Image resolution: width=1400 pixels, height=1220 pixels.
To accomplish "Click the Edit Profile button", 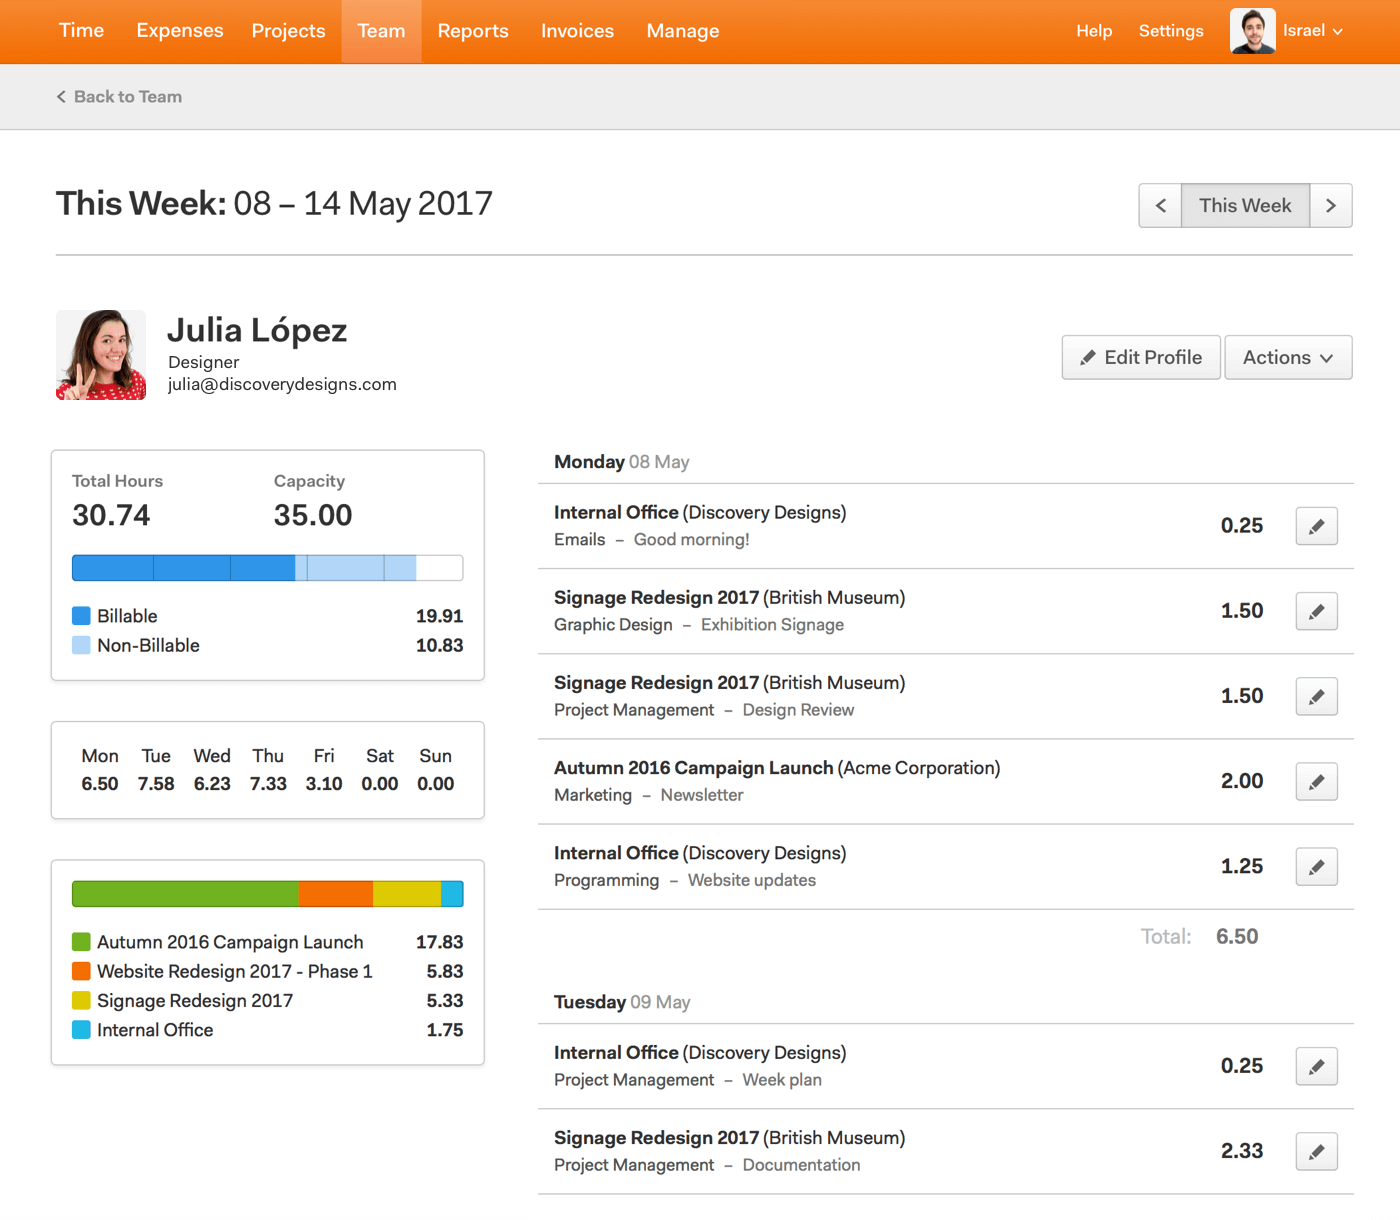I will tap(1140, 357).
